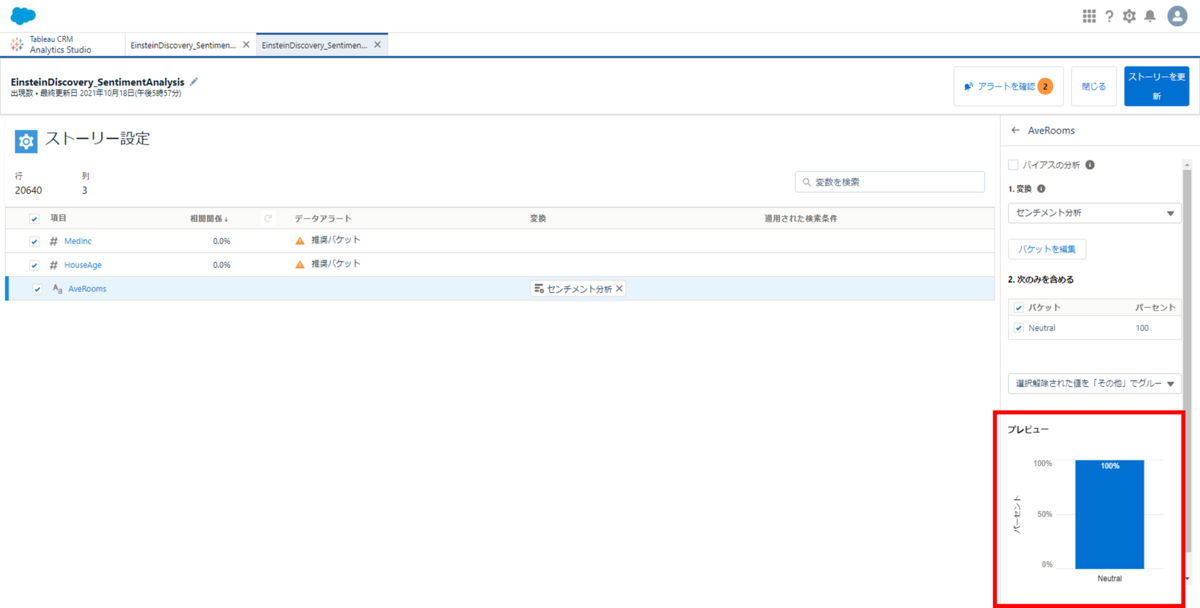Screen dimensions: 1200x608
Task: Open the notifications bell
Action: tap(1150, 16)
